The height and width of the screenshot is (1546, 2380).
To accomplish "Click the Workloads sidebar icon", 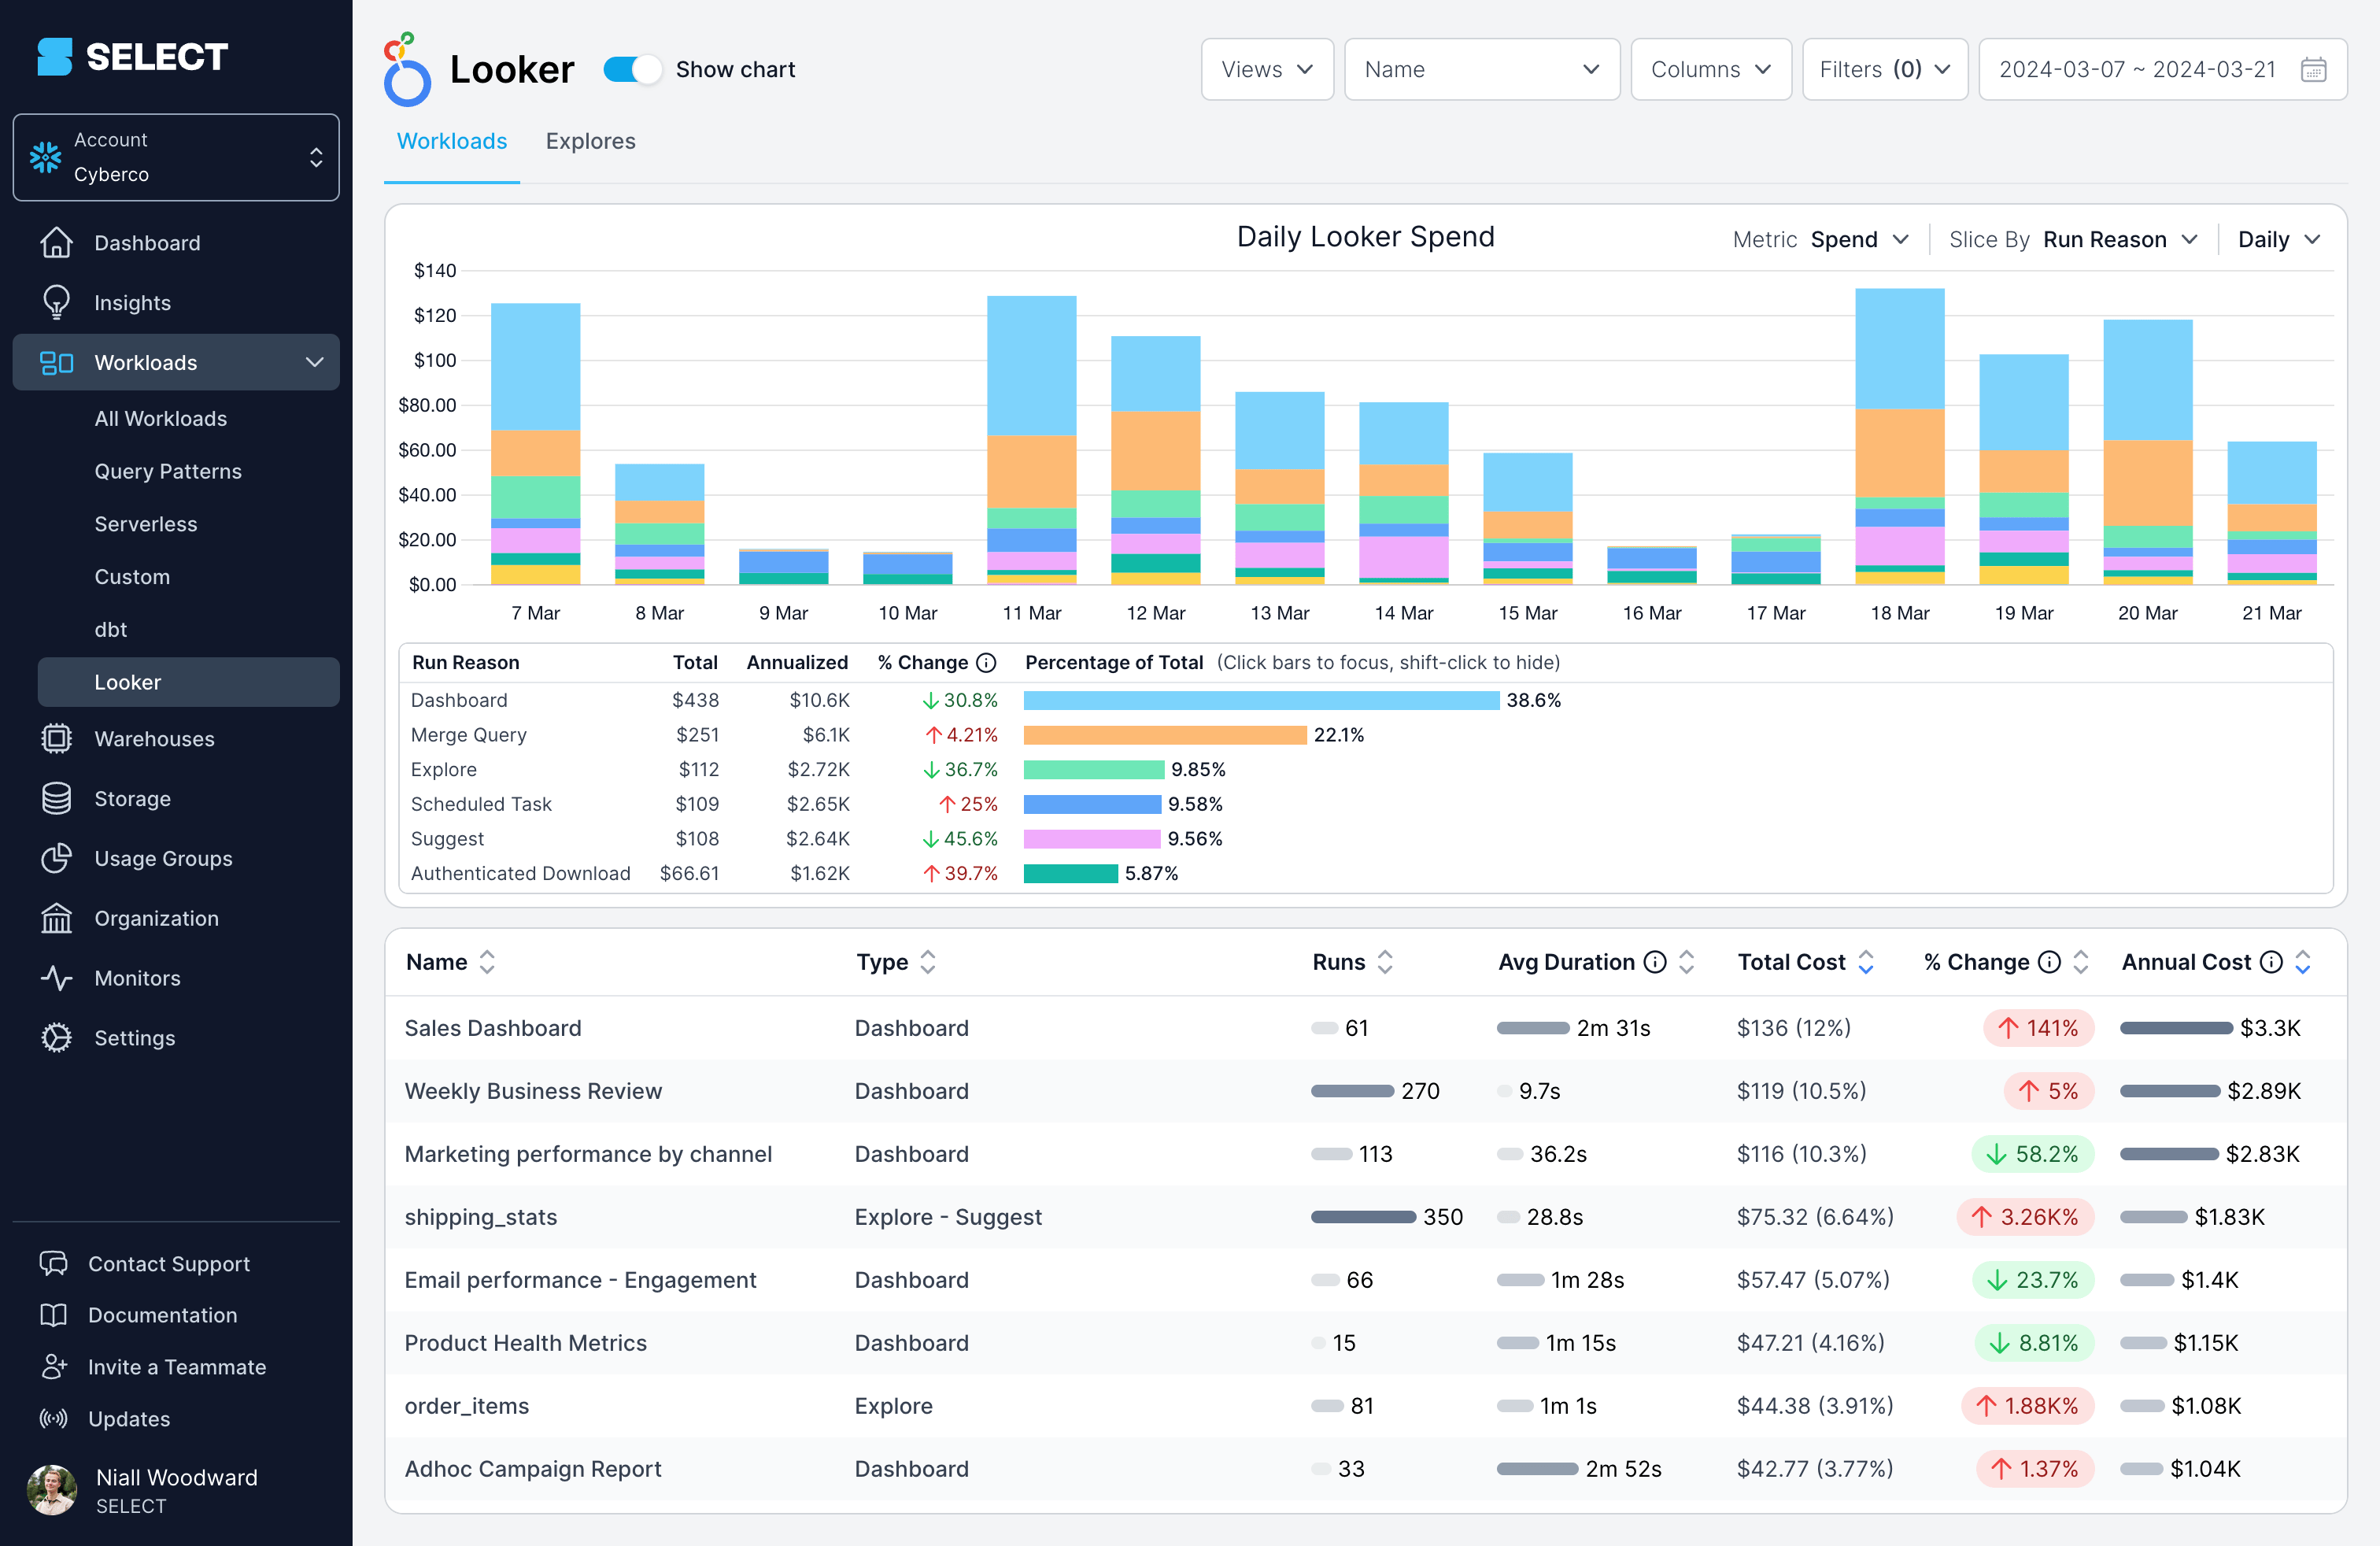I will pyautogui.click(x=56, y=362).
